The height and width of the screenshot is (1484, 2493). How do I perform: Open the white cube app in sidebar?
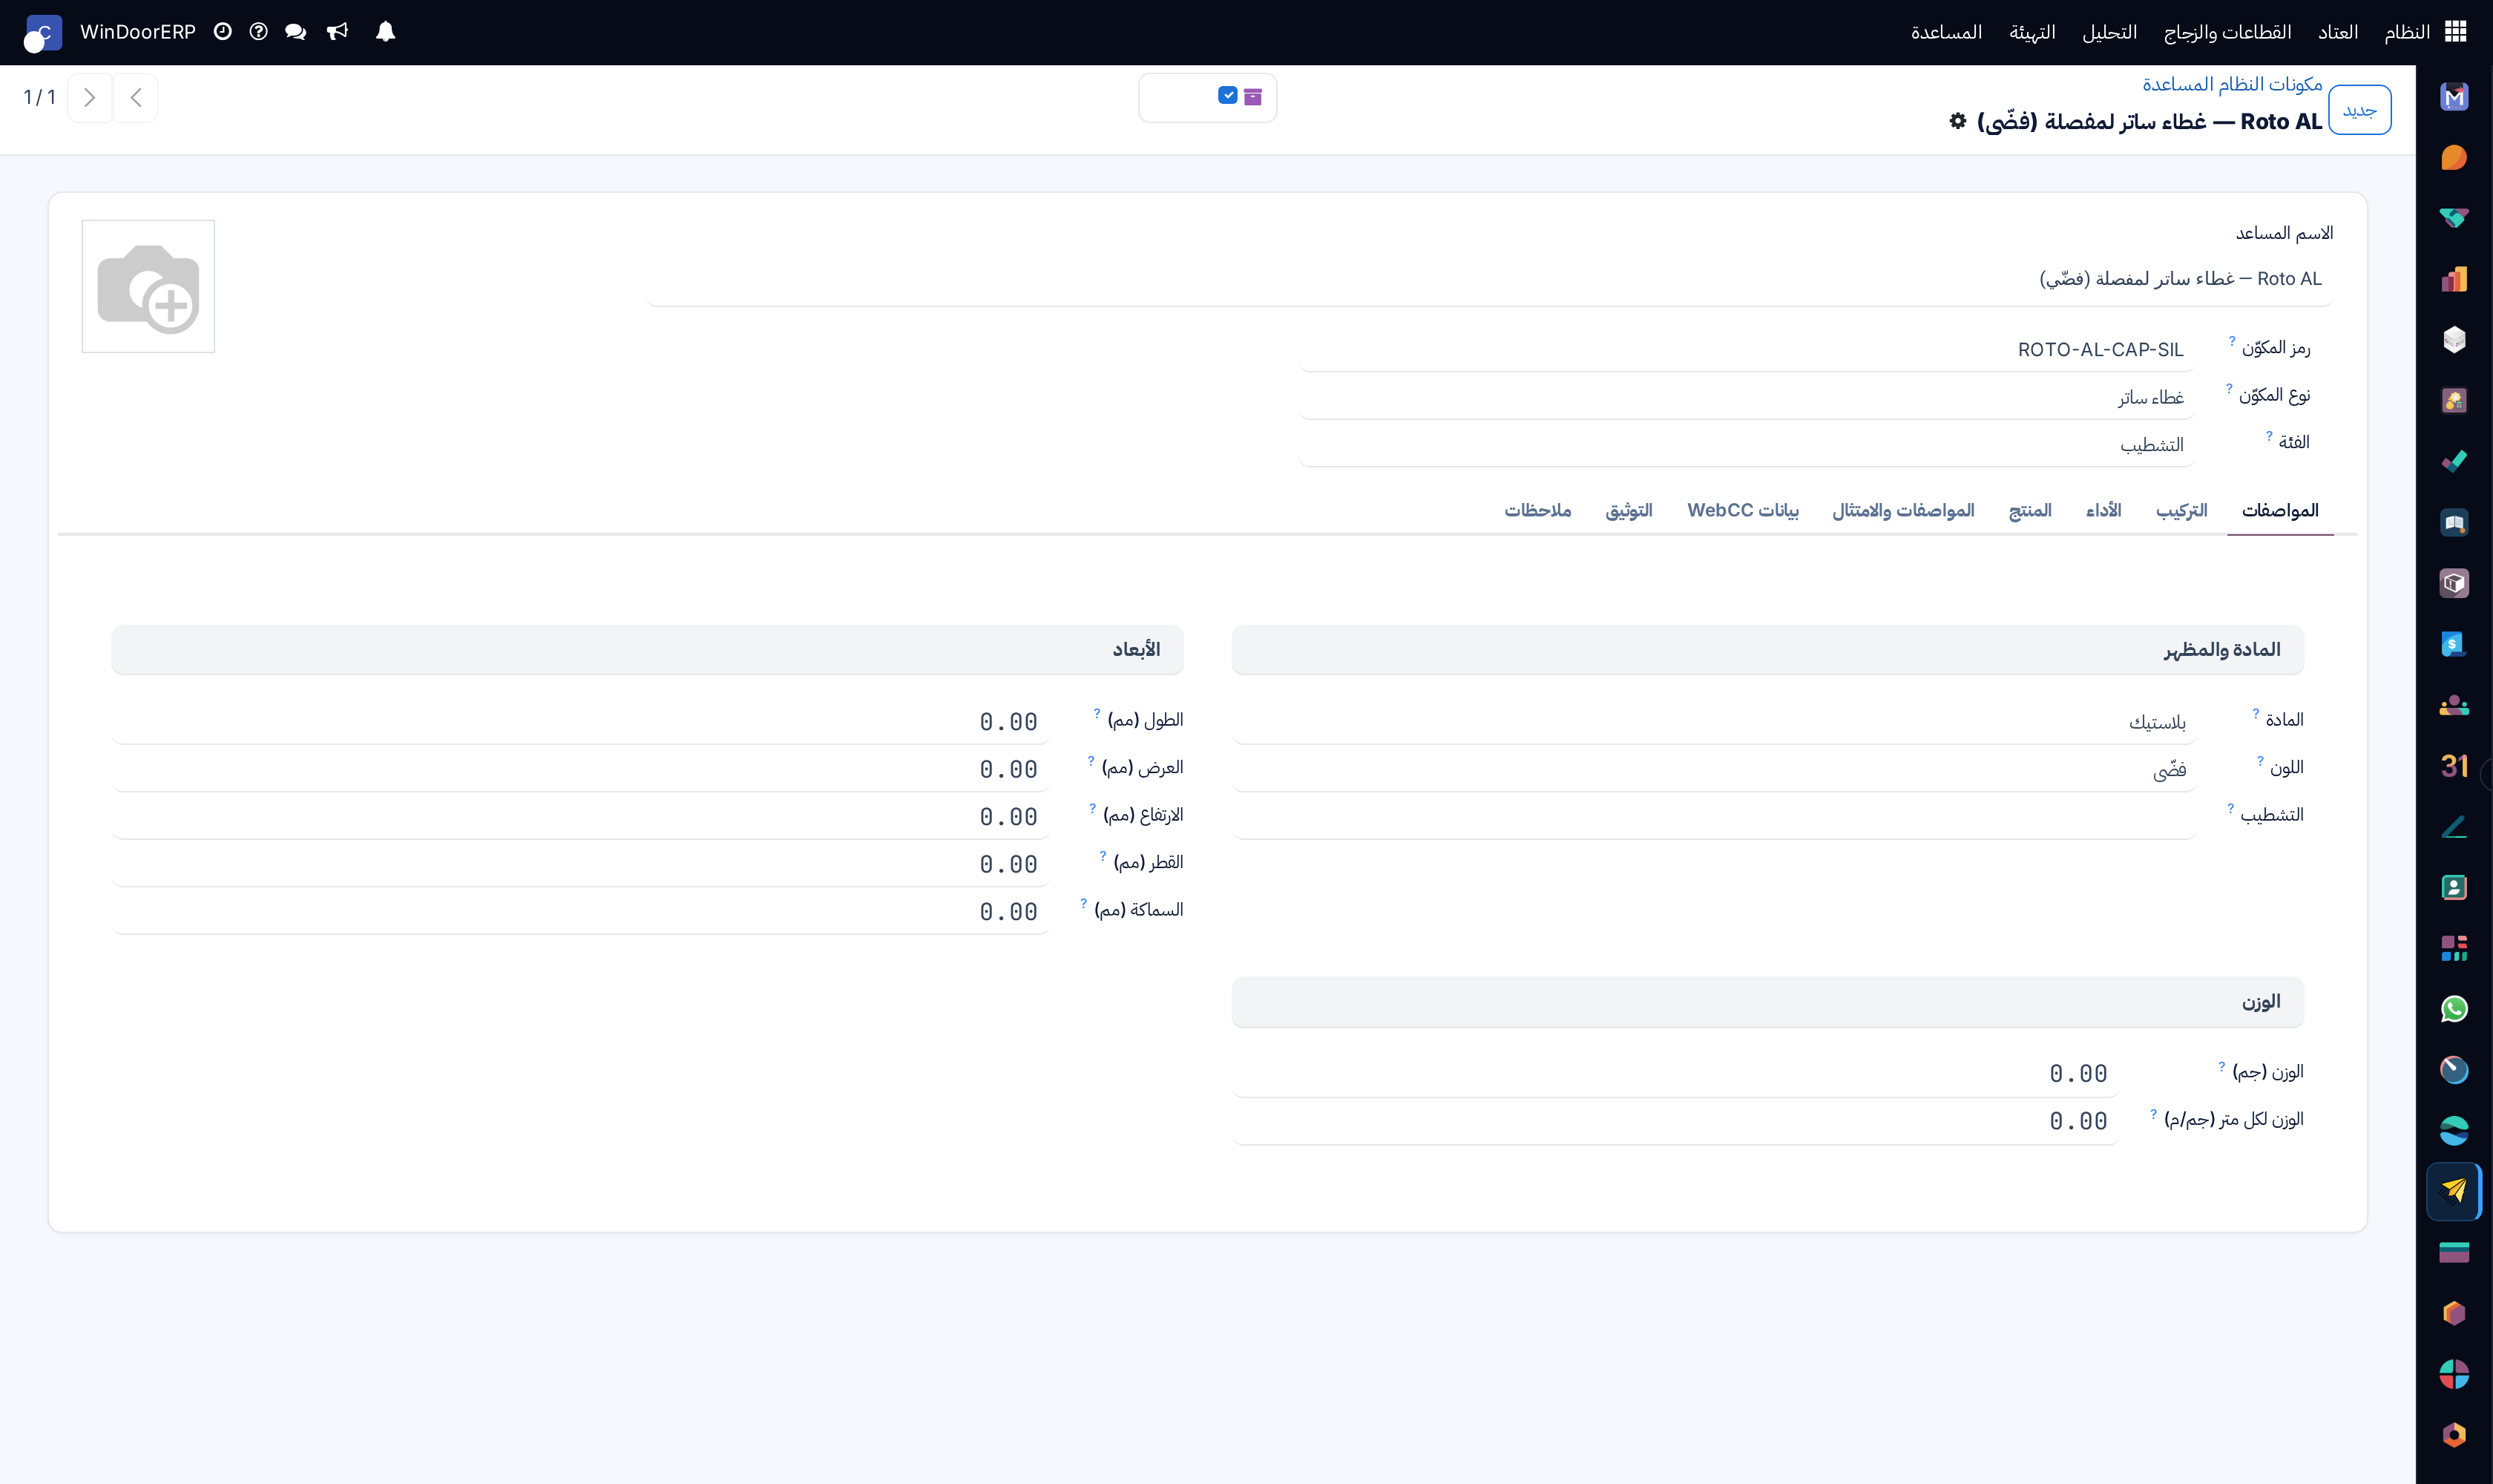pos(2454,340)
